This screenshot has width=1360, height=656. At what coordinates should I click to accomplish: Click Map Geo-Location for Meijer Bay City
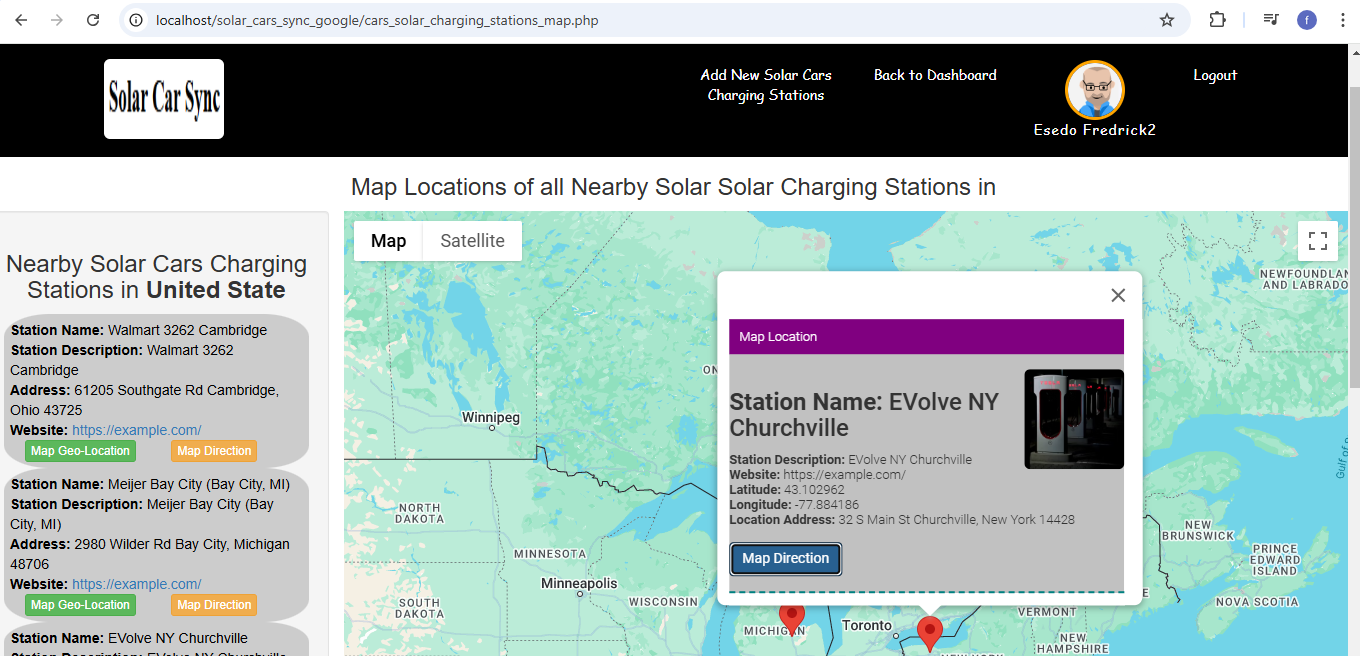pos(80,604)
